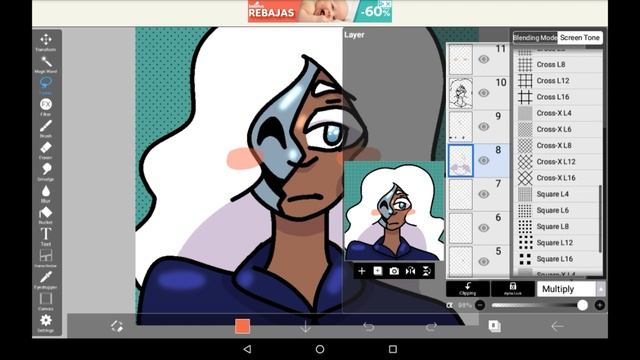640x360 pixels.
Task: Toggle the eye icon on layer 7
Action: click(x=484, y=194)
